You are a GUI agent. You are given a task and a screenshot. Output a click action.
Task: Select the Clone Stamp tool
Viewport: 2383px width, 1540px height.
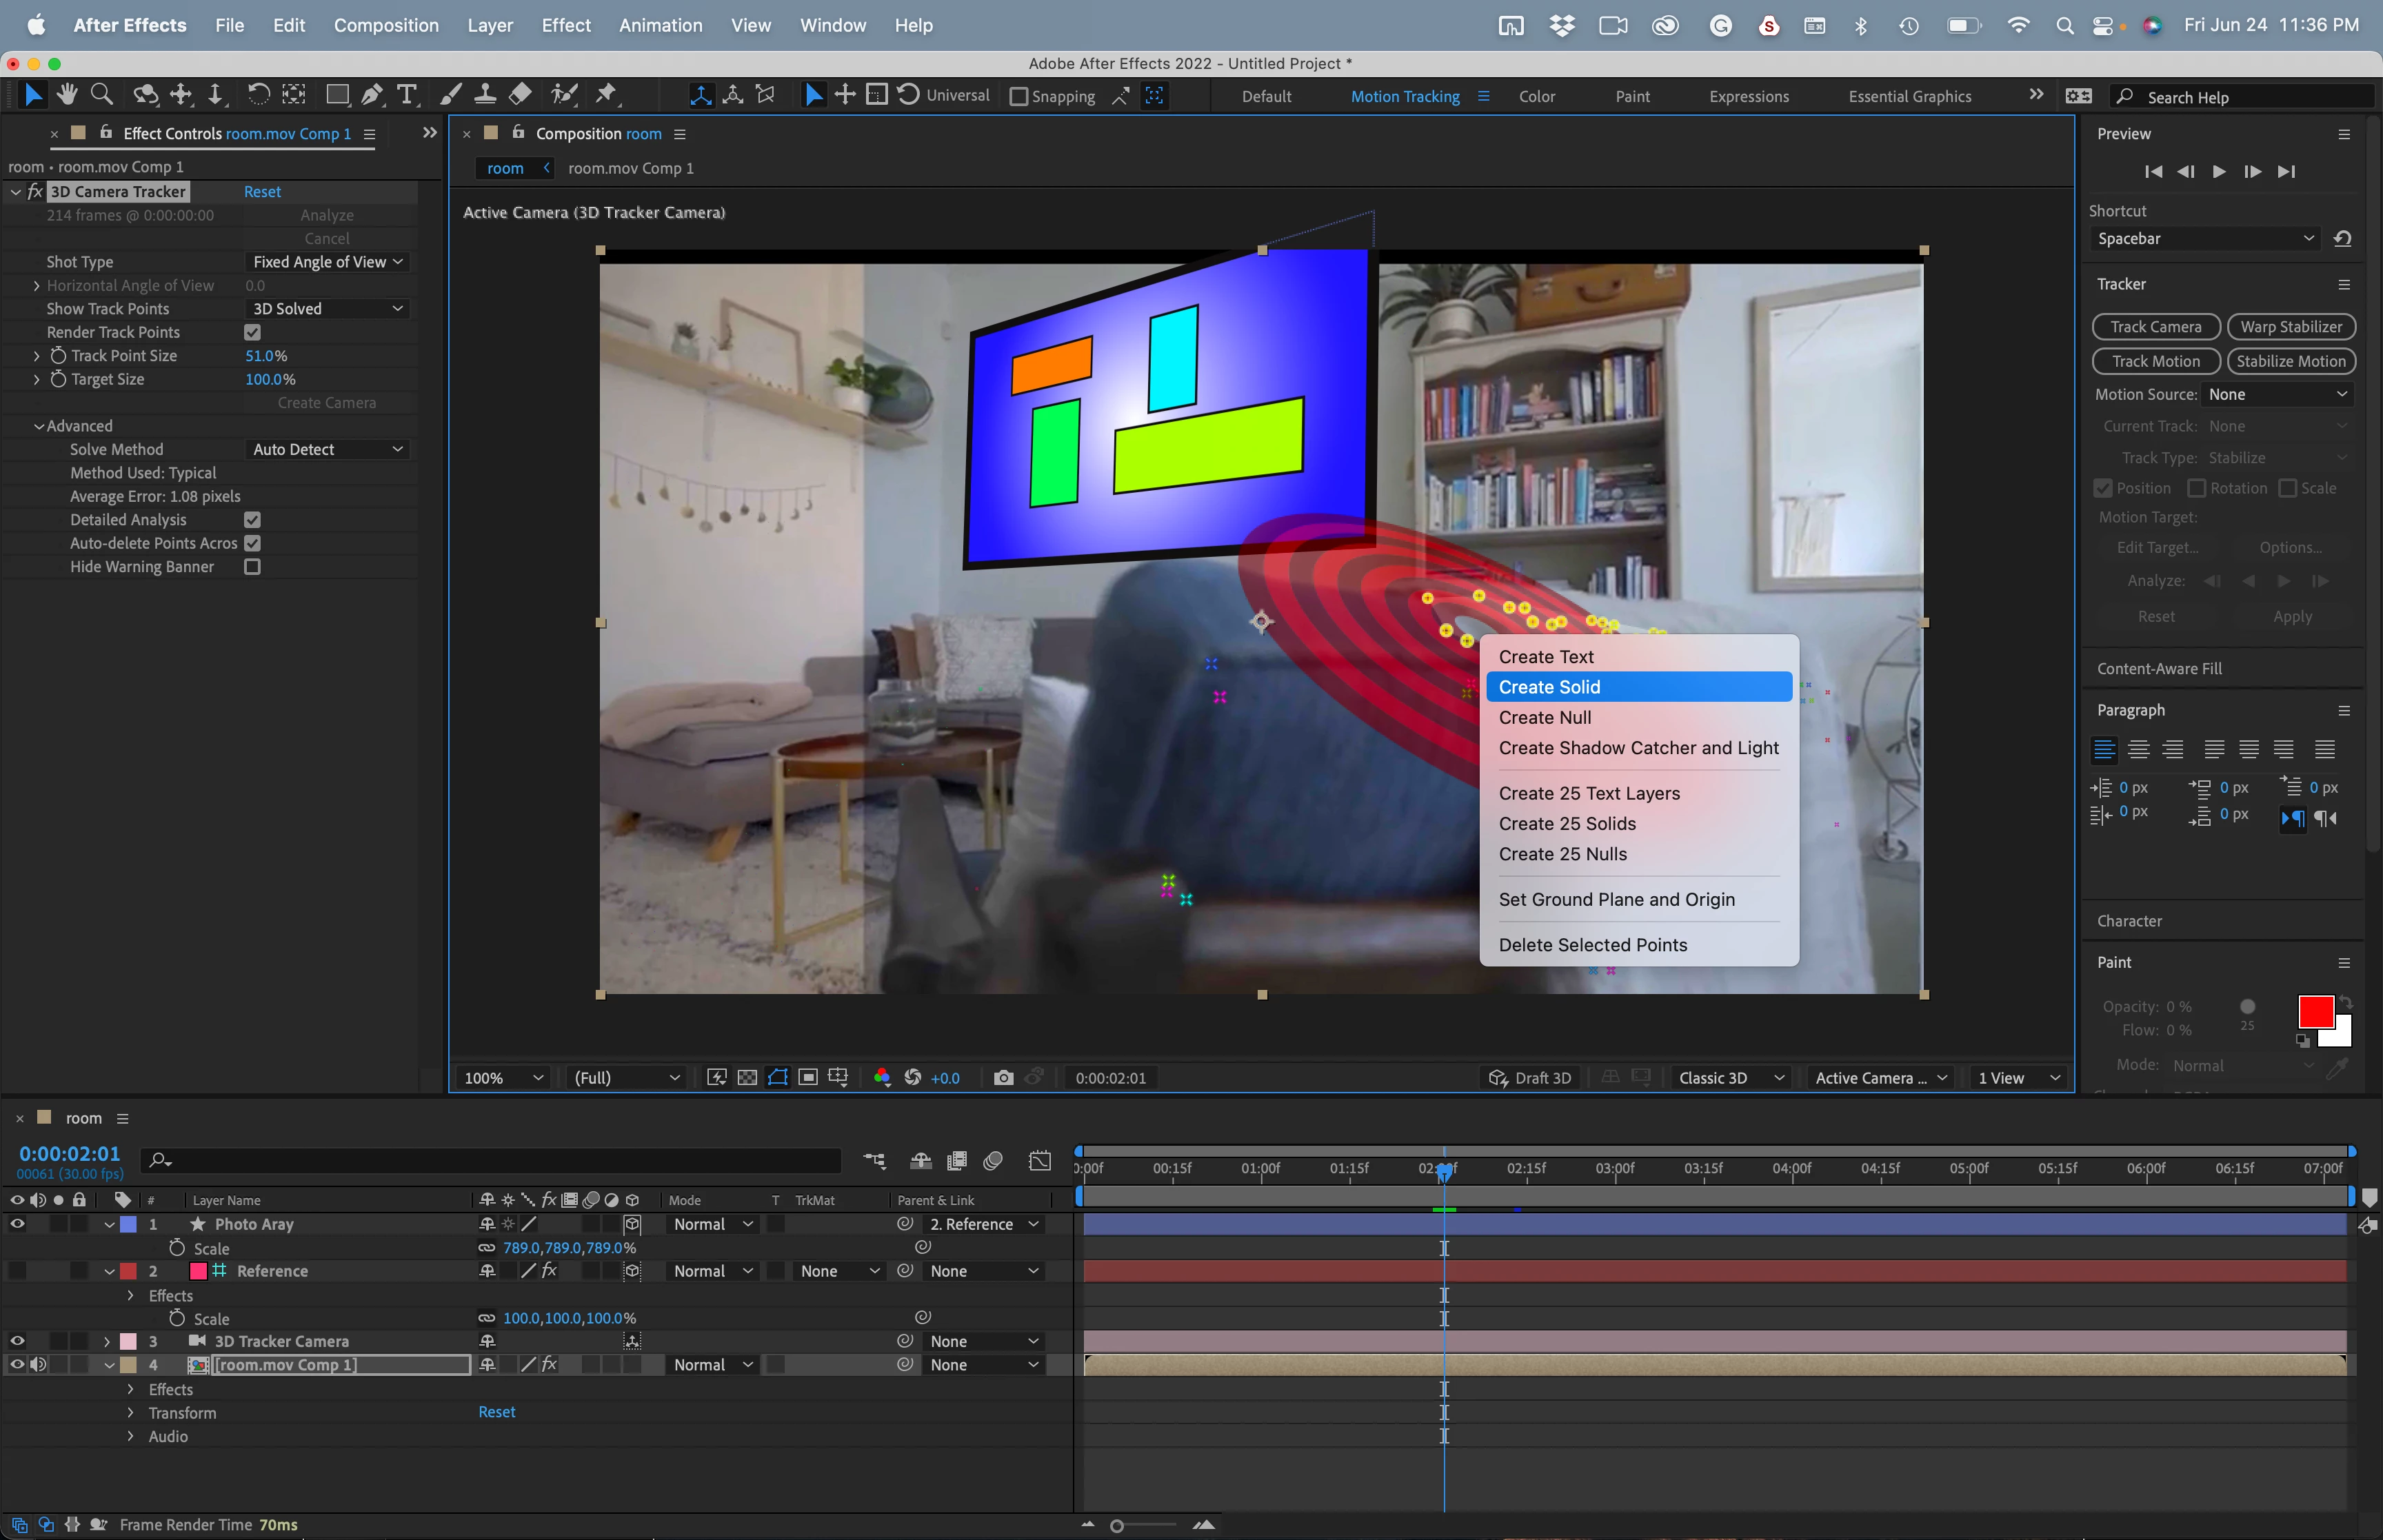[485, 95]
